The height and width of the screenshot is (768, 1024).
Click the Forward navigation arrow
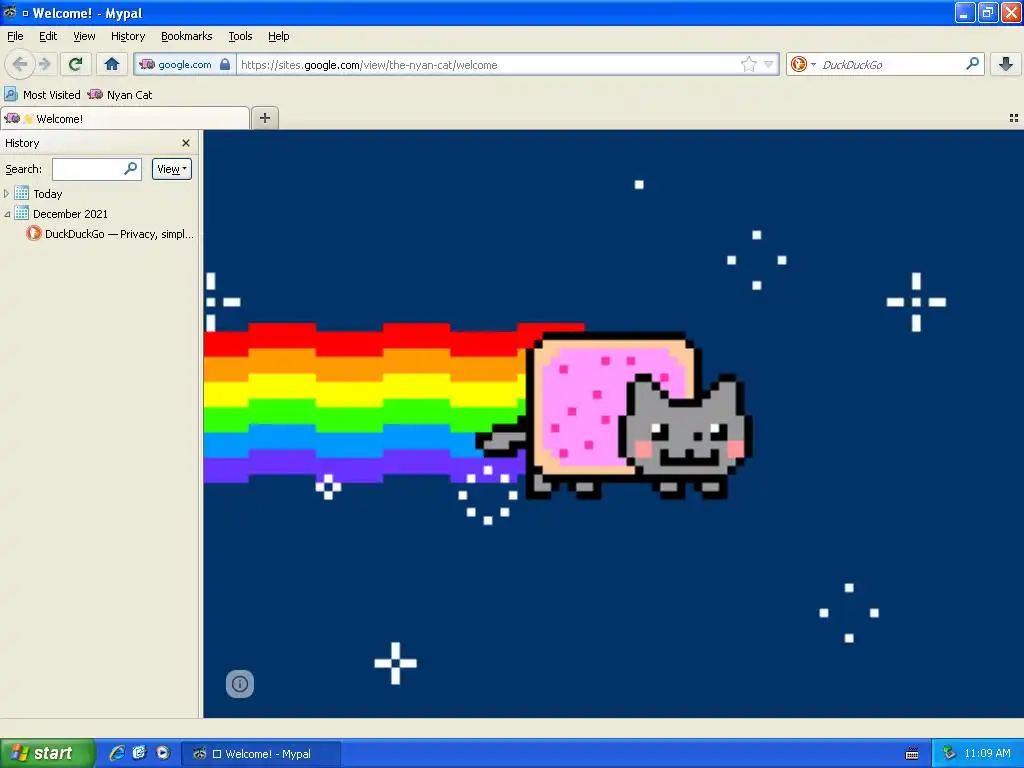pos(44,64)
